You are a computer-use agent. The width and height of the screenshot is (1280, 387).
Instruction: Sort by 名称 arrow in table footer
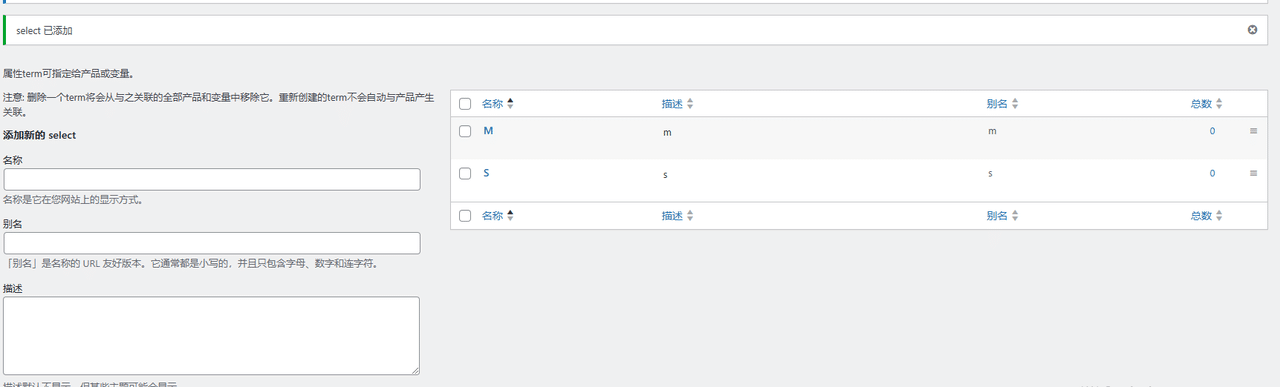(x=510, y=215)
